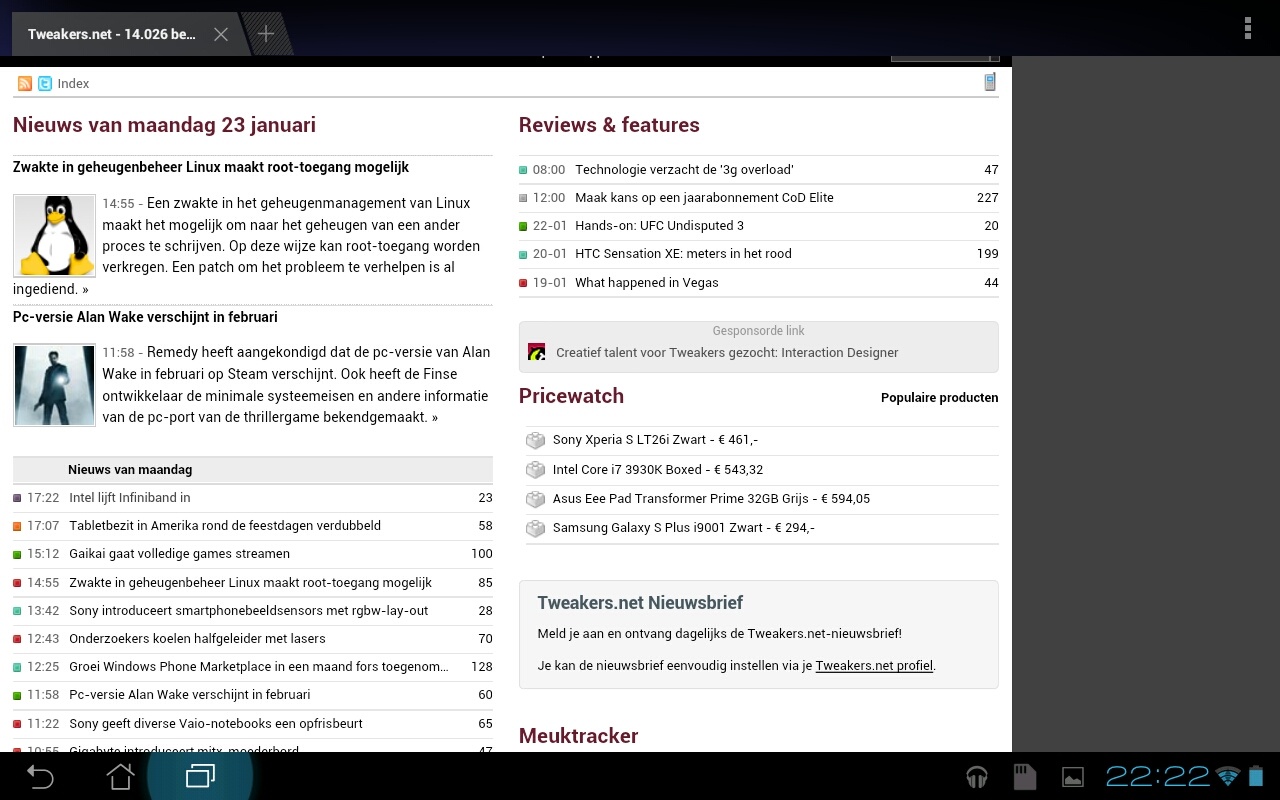Open Intel lijft Infiniband in
Screen dimensions: 1280x800
[130, 497]
